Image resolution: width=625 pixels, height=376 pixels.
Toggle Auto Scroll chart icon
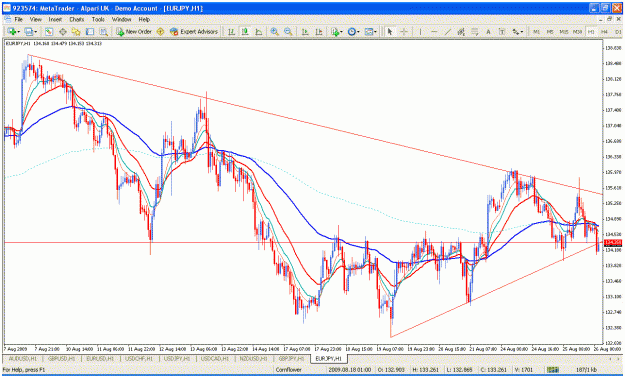[x=305, y=31]
